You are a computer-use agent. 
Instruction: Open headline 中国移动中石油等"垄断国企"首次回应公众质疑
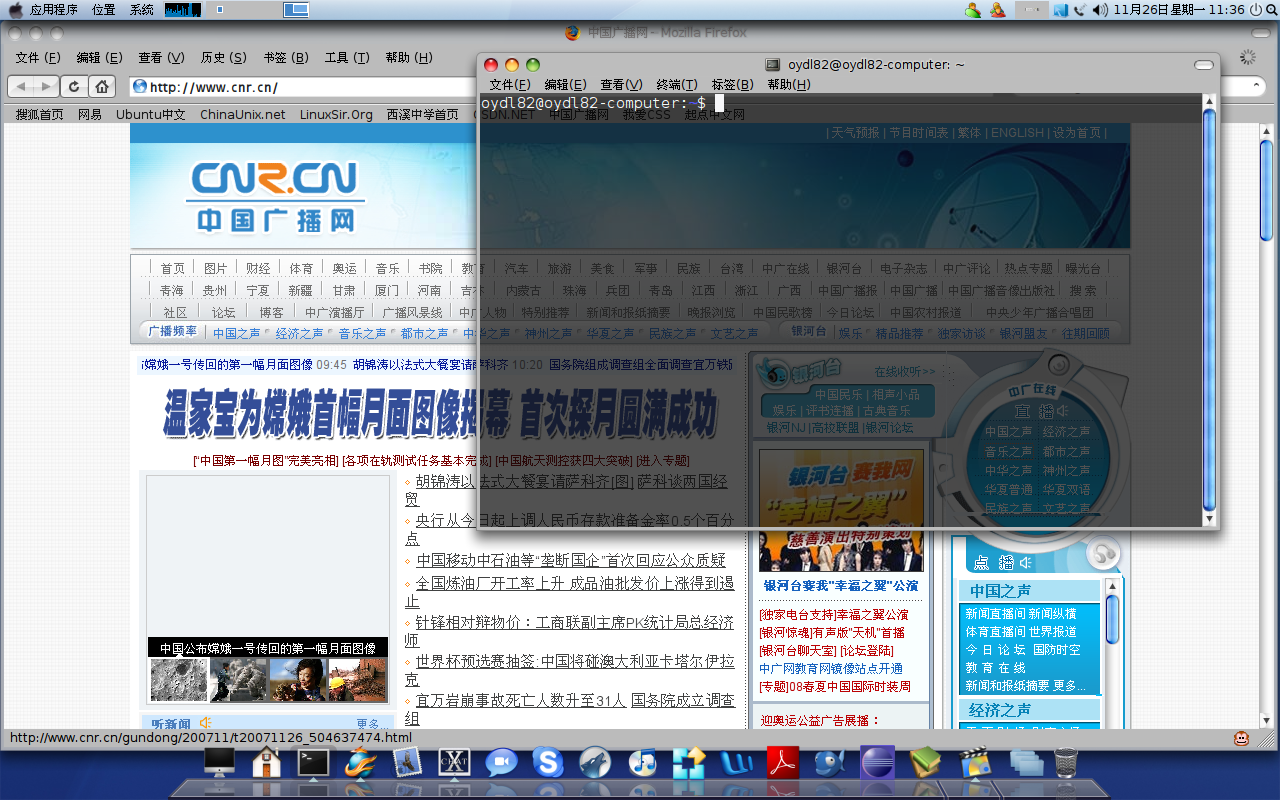(x=571, y=560)
